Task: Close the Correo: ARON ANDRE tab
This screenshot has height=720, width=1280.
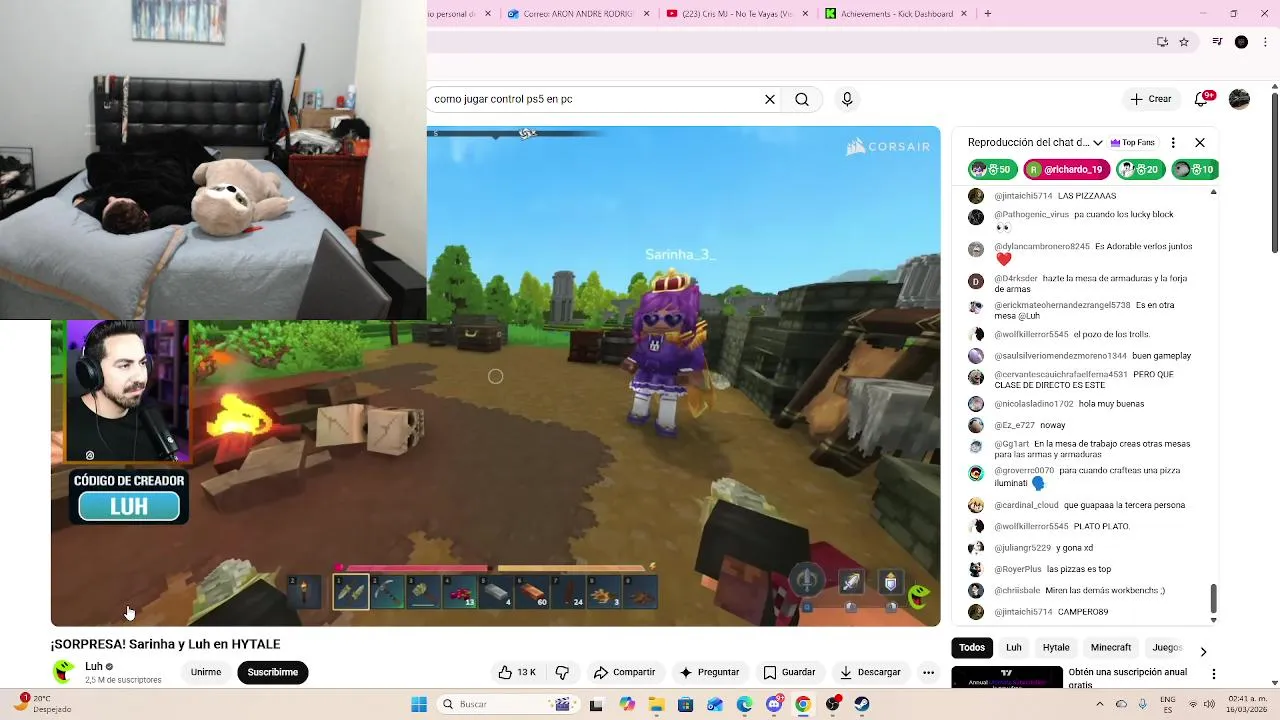Action: [x=647, y=14]
